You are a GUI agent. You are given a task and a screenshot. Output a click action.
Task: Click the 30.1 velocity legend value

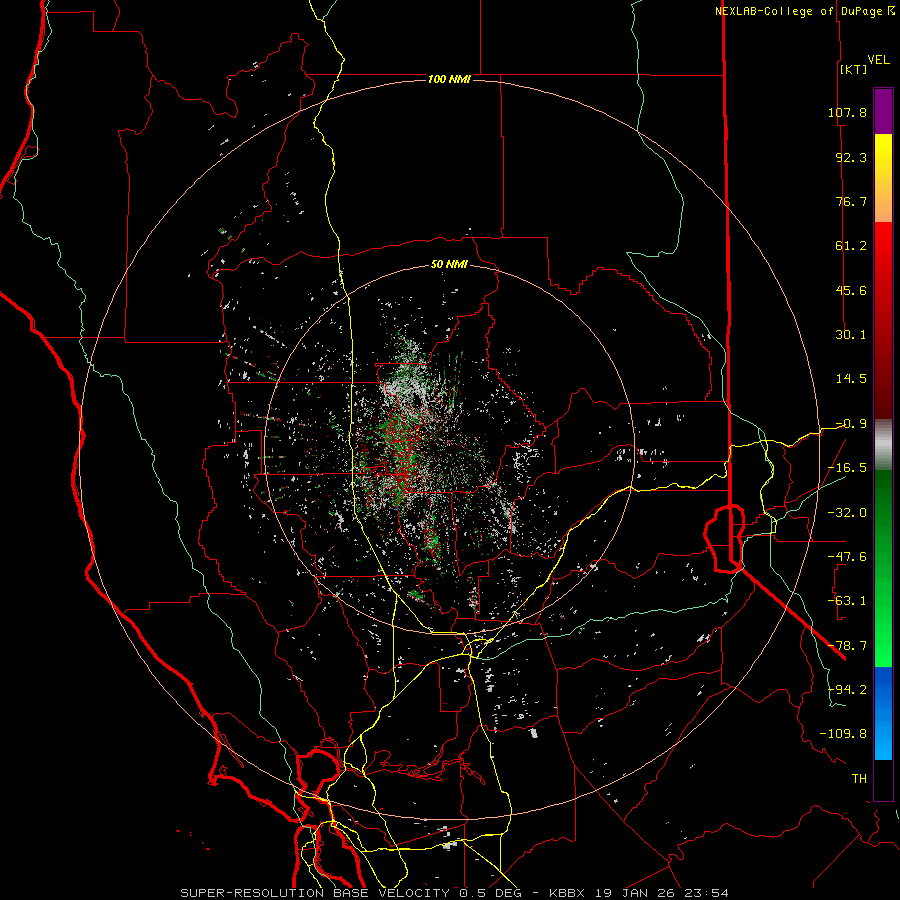[851, 335]
